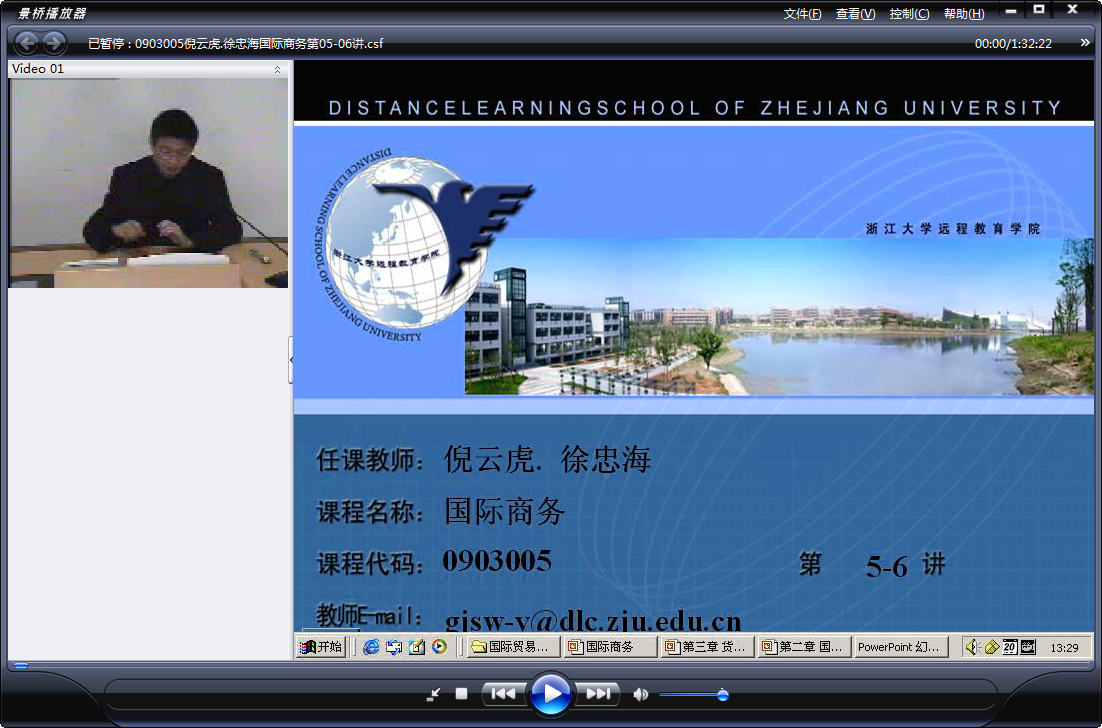Collapse the side panel using splitter arrow
Screen dimensions: 1102x728
pos(291,360)
